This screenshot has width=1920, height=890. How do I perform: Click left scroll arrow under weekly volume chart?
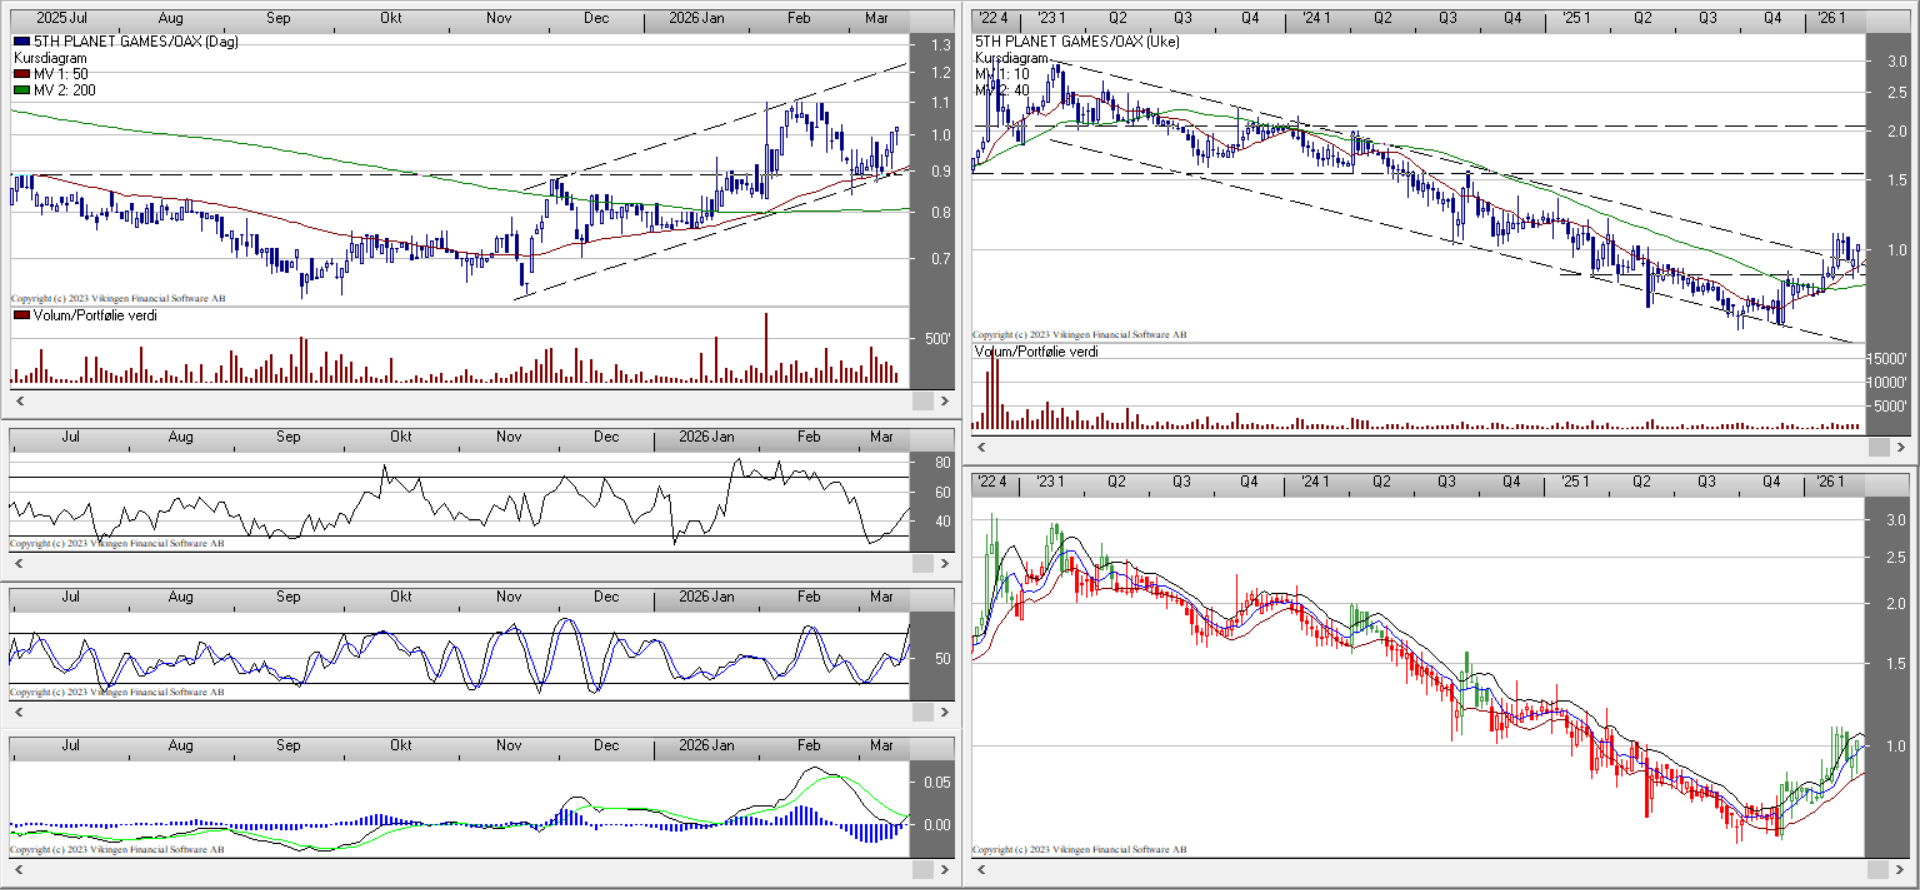981,447
